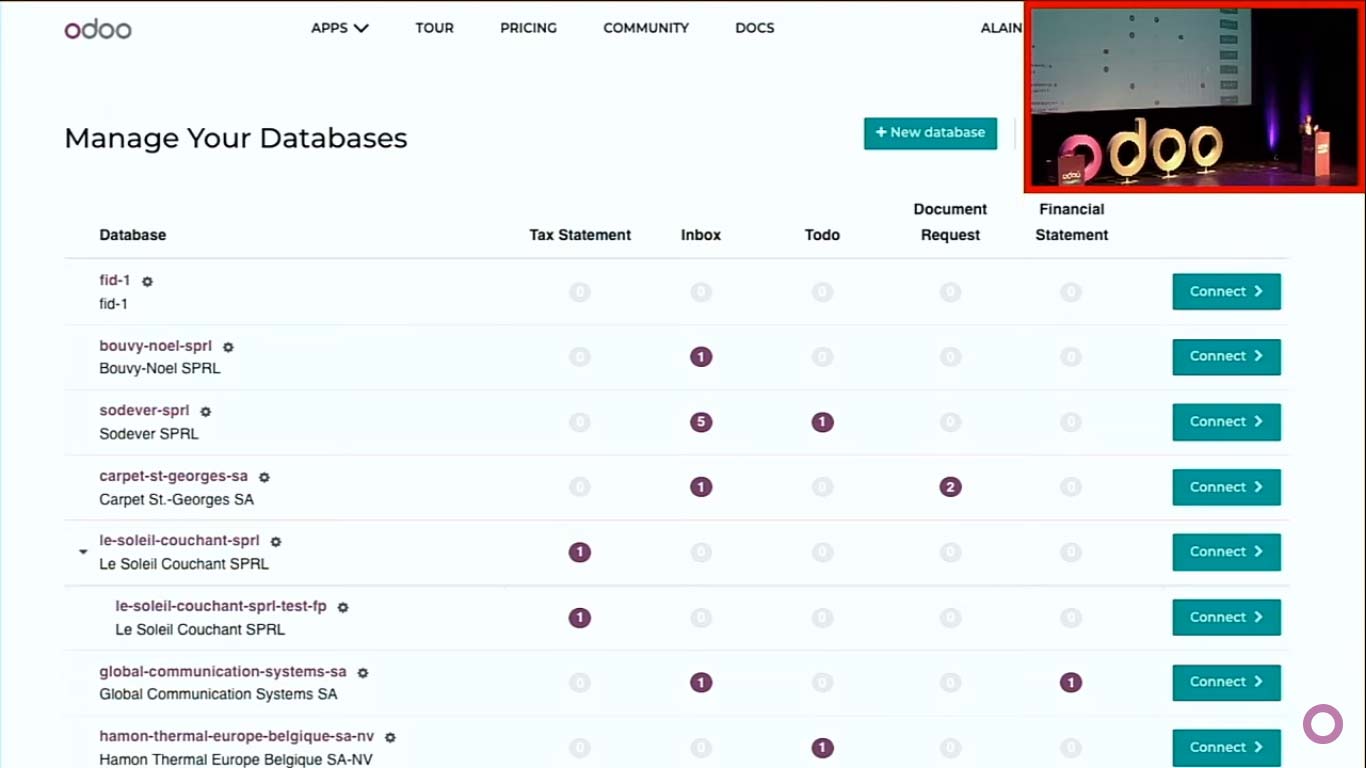
Task: Click the Odoo logo
Action: pos(98,29)
